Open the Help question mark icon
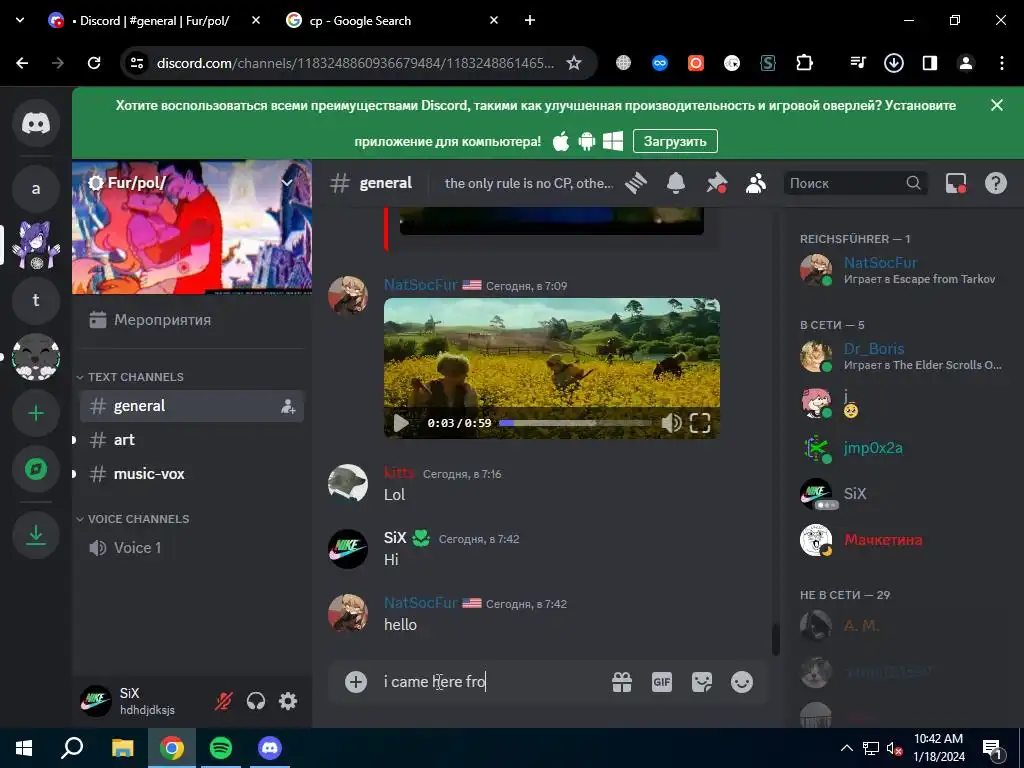The width and height of the screenshot is (1024, 768). tap(996, 184)
